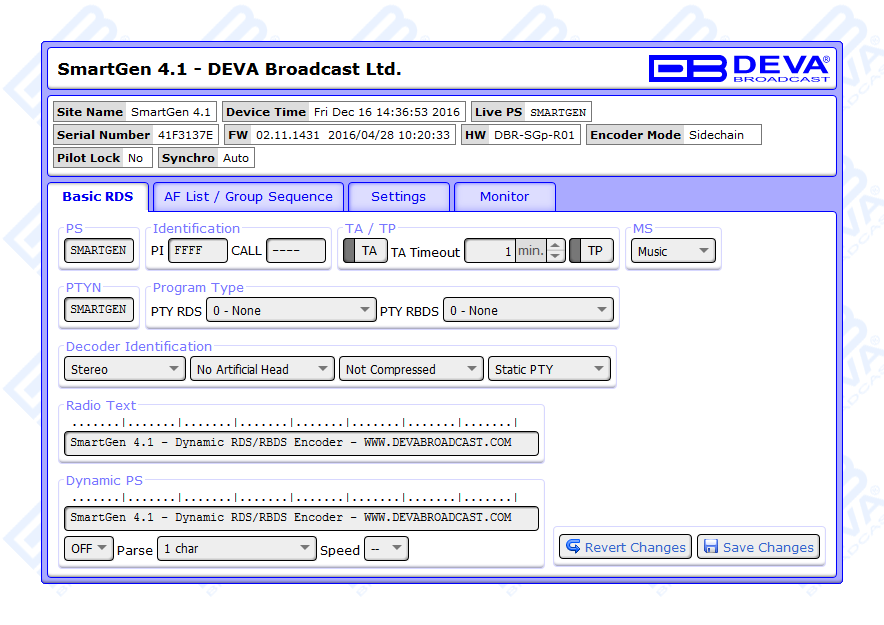The height and width of the screenshot is (625, 884).
Task: Expand the PTY RBDS dropdown
Action: point(528,311)
